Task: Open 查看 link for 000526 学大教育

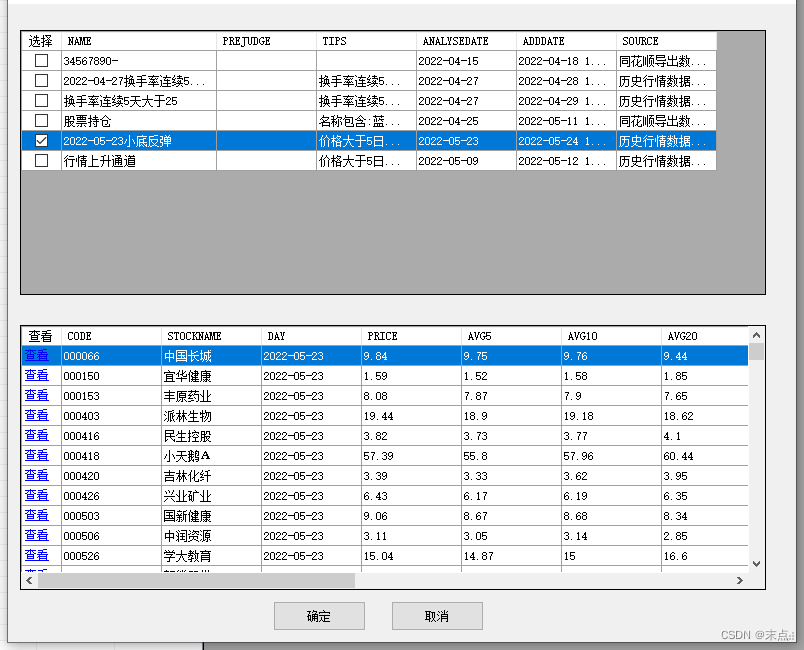Action: point(36,555)
